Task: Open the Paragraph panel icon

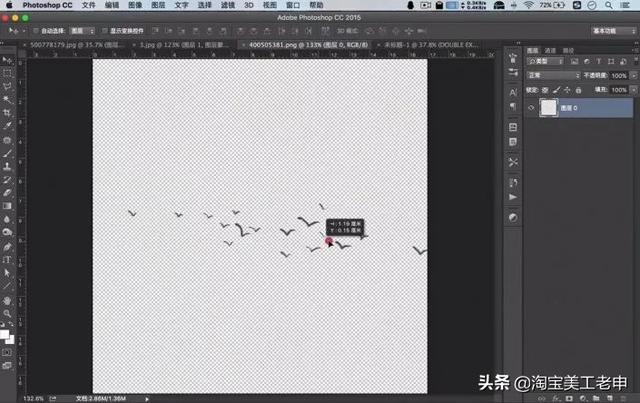Action: (513, 107)
